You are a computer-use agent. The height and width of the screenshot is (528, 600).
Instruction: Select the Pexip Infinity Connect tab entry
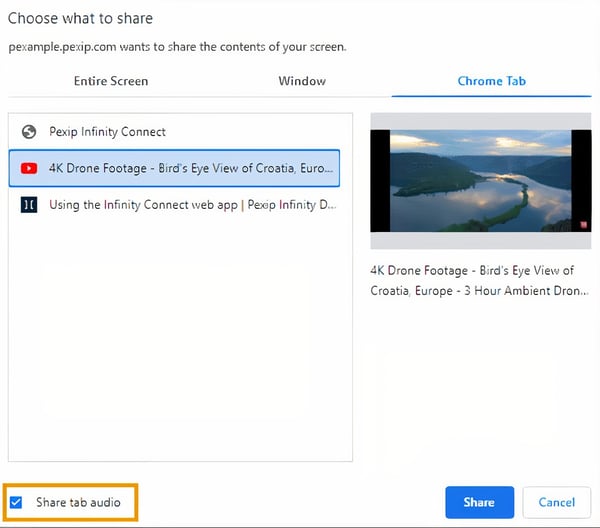174,132
